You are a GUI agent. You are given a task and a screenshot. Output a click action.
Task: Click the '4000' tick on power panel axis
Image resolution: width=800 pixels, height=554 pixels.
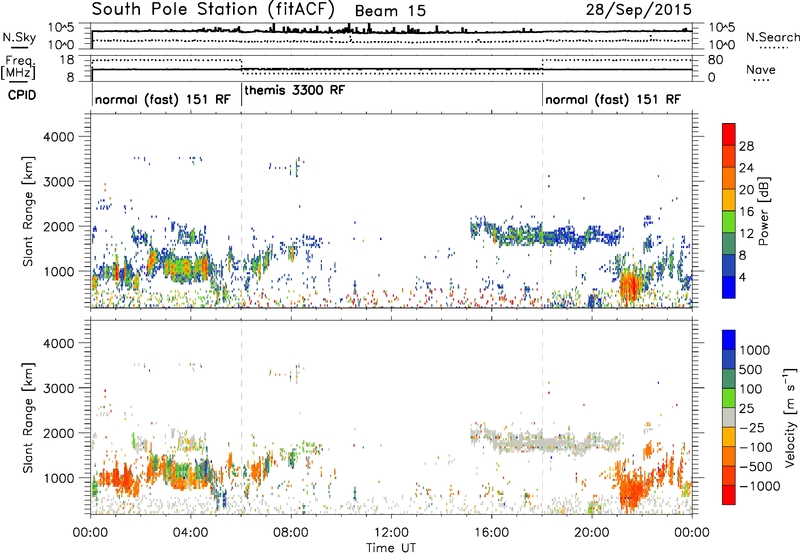(x=58, y=137)
